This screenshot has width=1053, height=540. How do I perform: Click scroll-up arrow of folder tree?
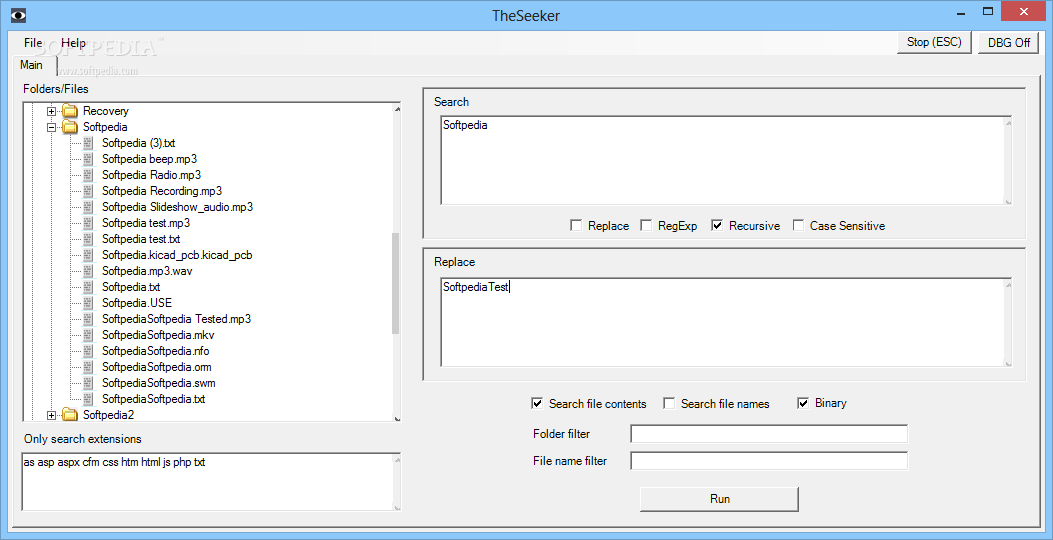click(x=396, y=109)
